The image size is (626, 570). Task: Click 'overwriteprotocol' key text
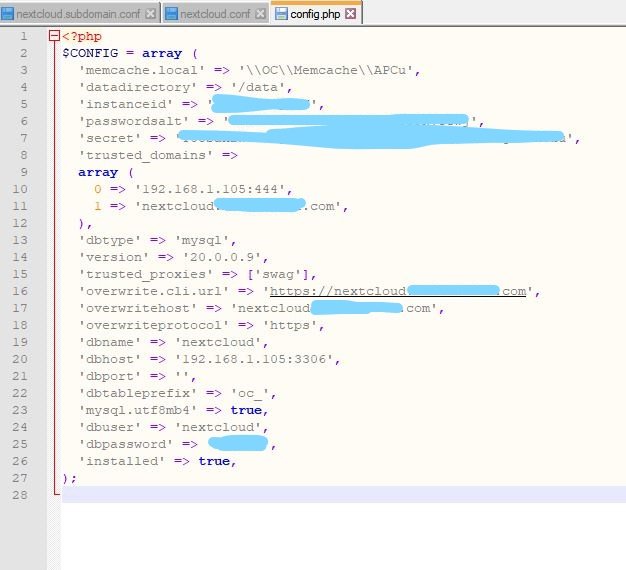[x=154, y=325]
